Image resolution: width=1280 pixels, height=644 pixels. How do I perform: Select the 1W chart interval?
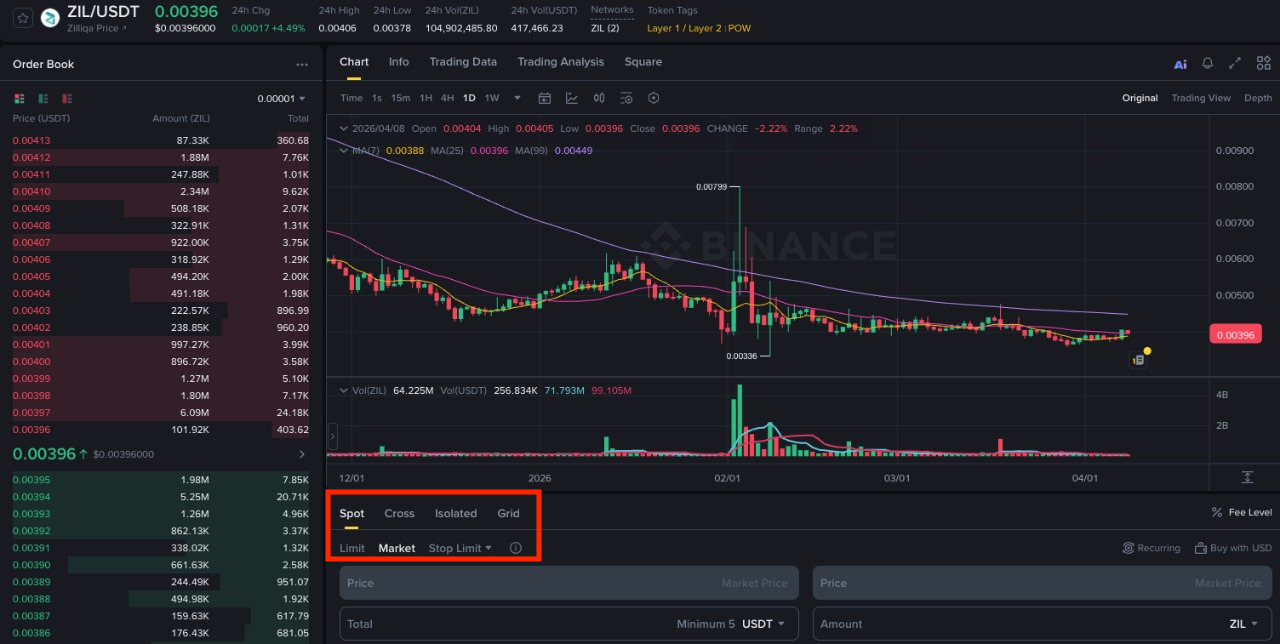(x=492, y=98)
